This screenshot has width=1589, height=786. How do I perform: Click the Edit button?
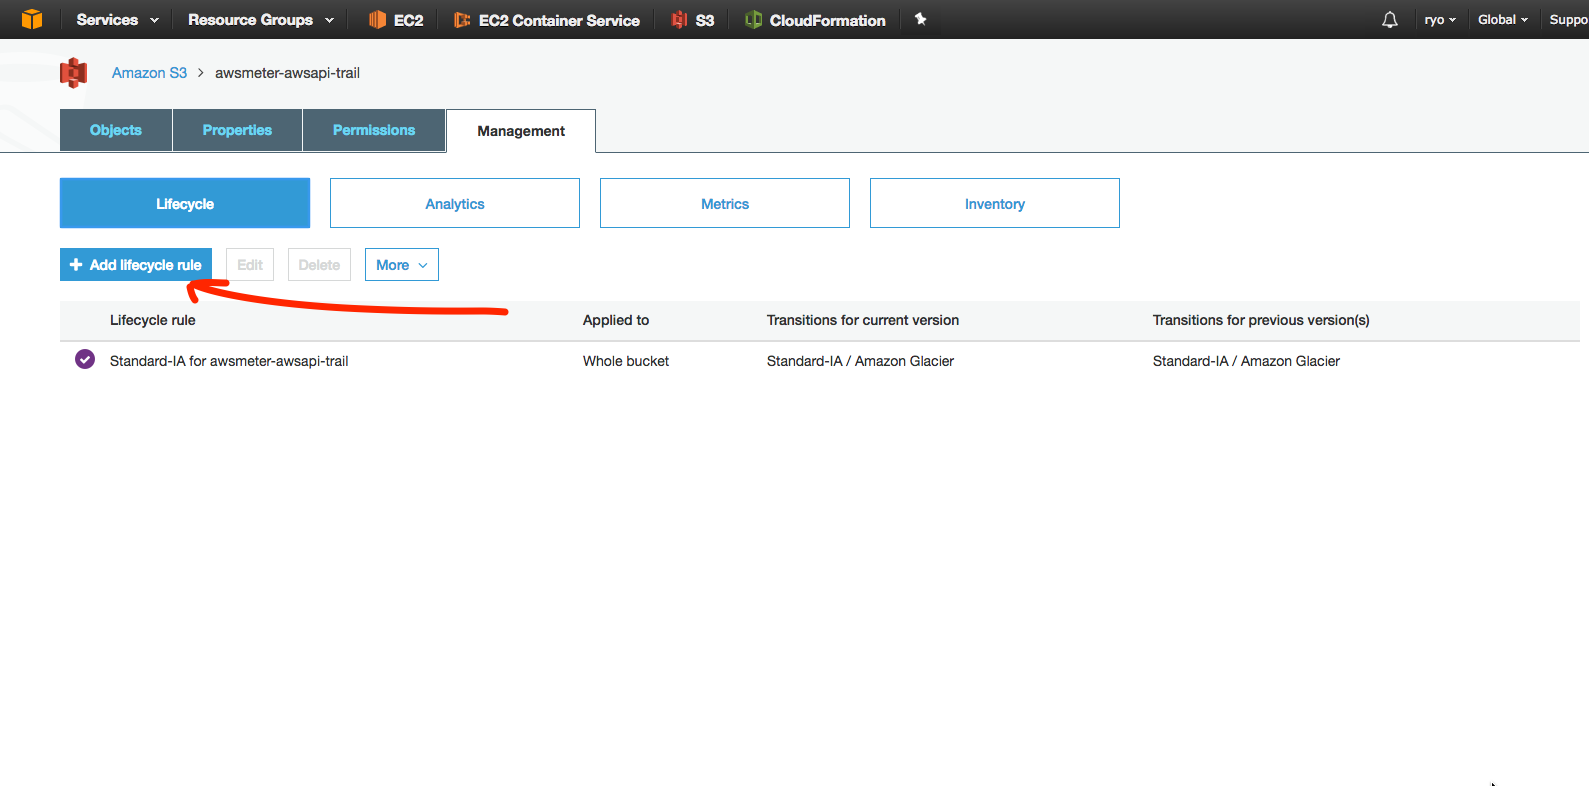[x=250, y=265]
